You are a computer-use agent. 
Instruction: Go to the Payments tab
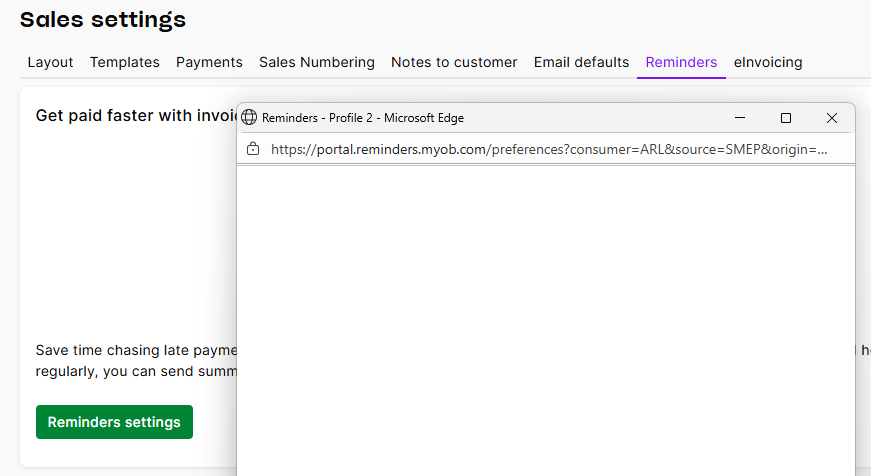[x=209, y=62]
